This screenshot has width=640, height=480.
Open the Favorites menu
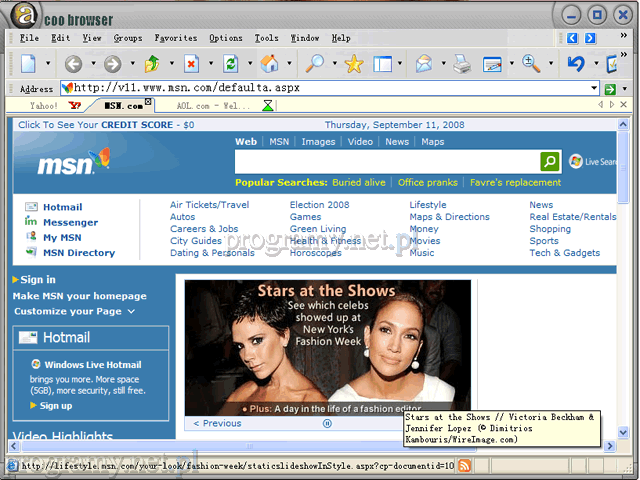coord(175,38)
